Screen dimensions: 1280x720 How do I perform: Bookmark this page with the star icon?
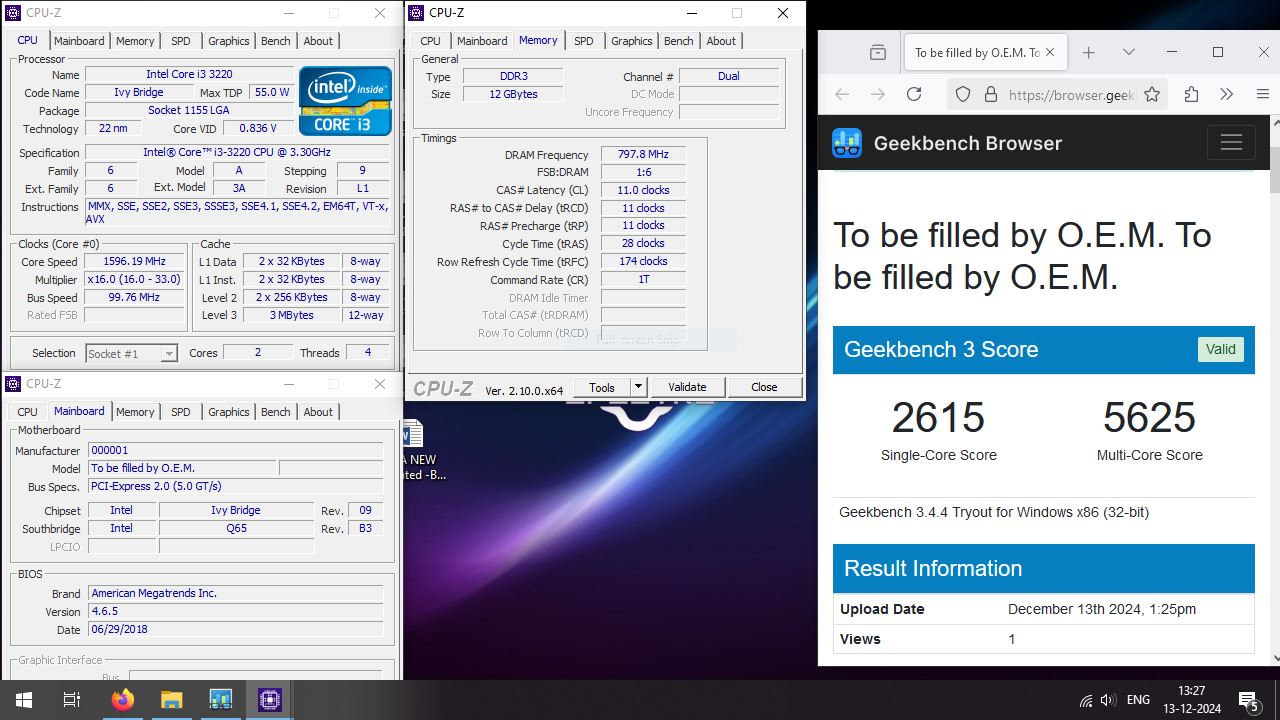coord(1152,94)
